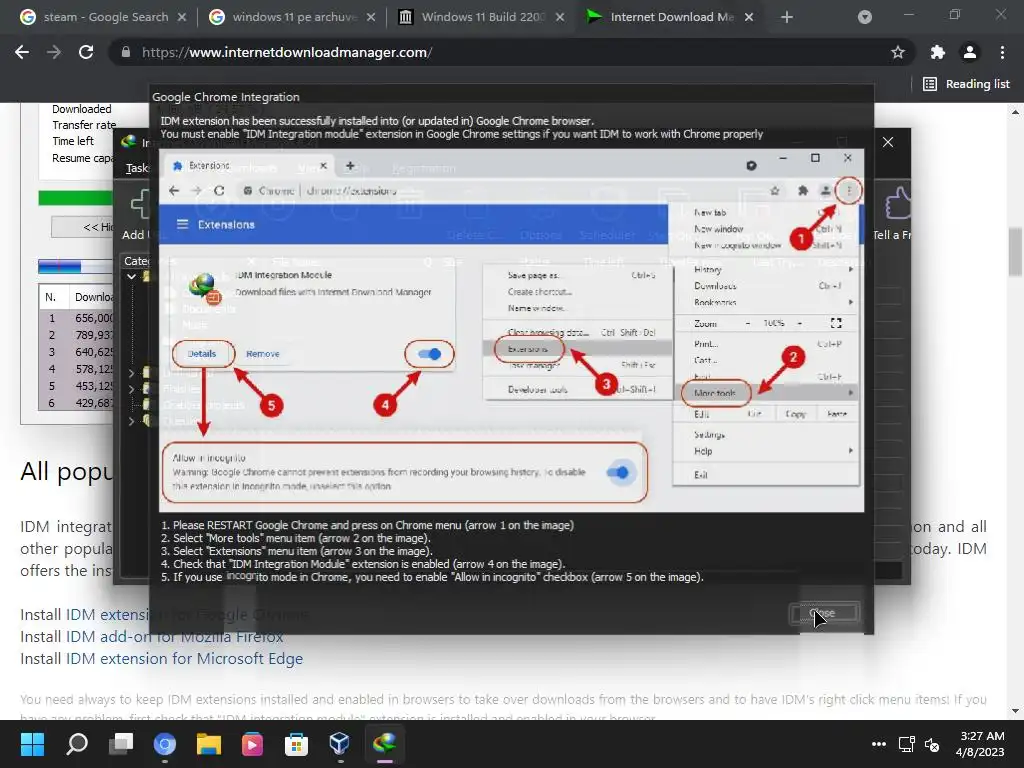Close the 'Windows 11 Build 2200' tab
This screenshot has width=1024, height=768.
[x=560, y=17]
